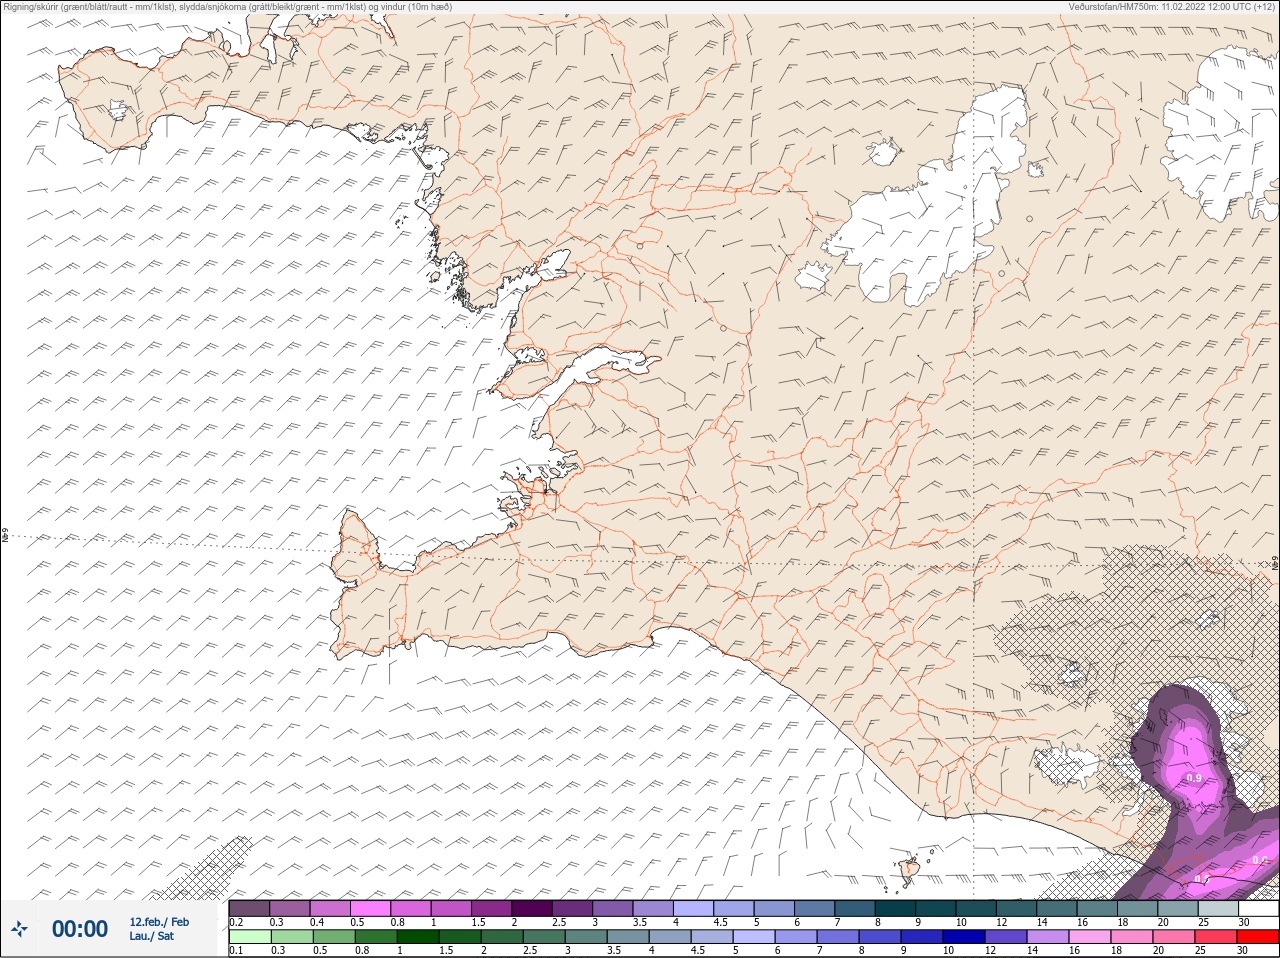1280x958 pixels.
Task: Pick lower legend pale green swatch between 0.1 and 0.3
Action: pyautogui.click(x=249, y=936)
